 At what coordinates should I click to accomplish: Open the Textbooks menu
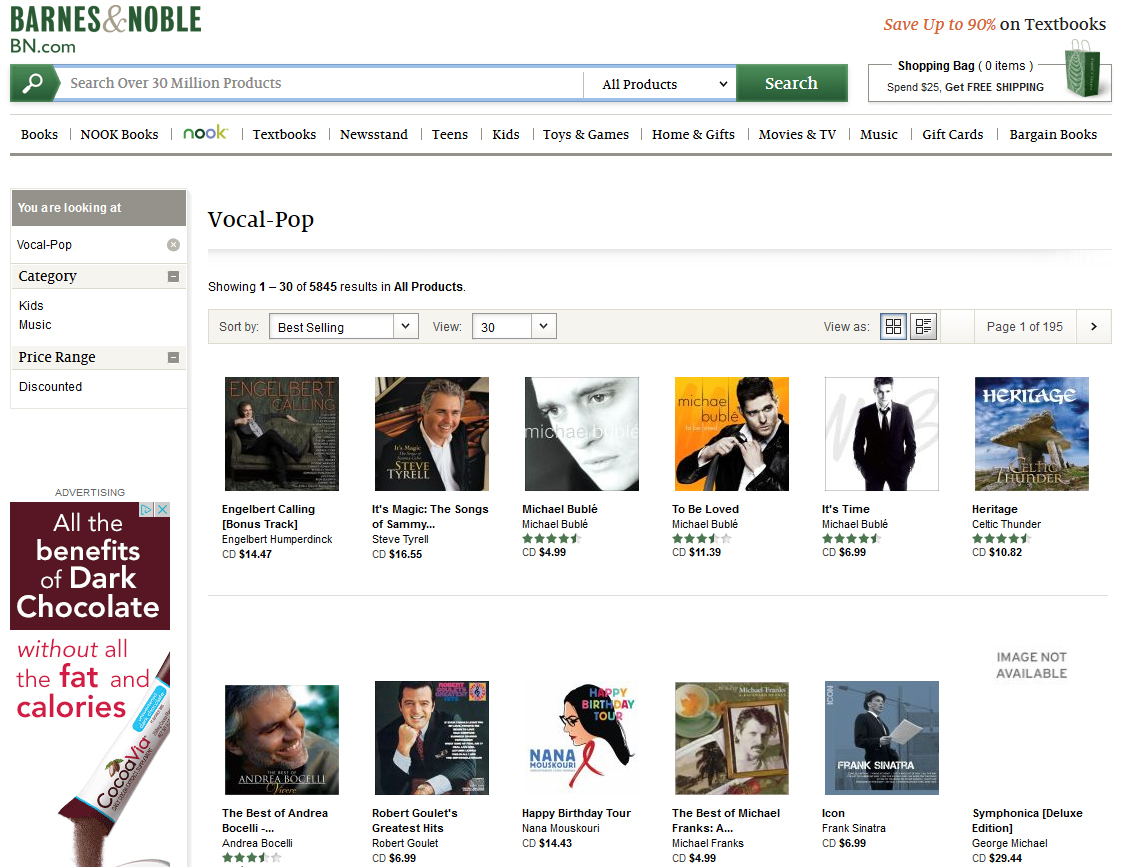(x=284, y=134)
